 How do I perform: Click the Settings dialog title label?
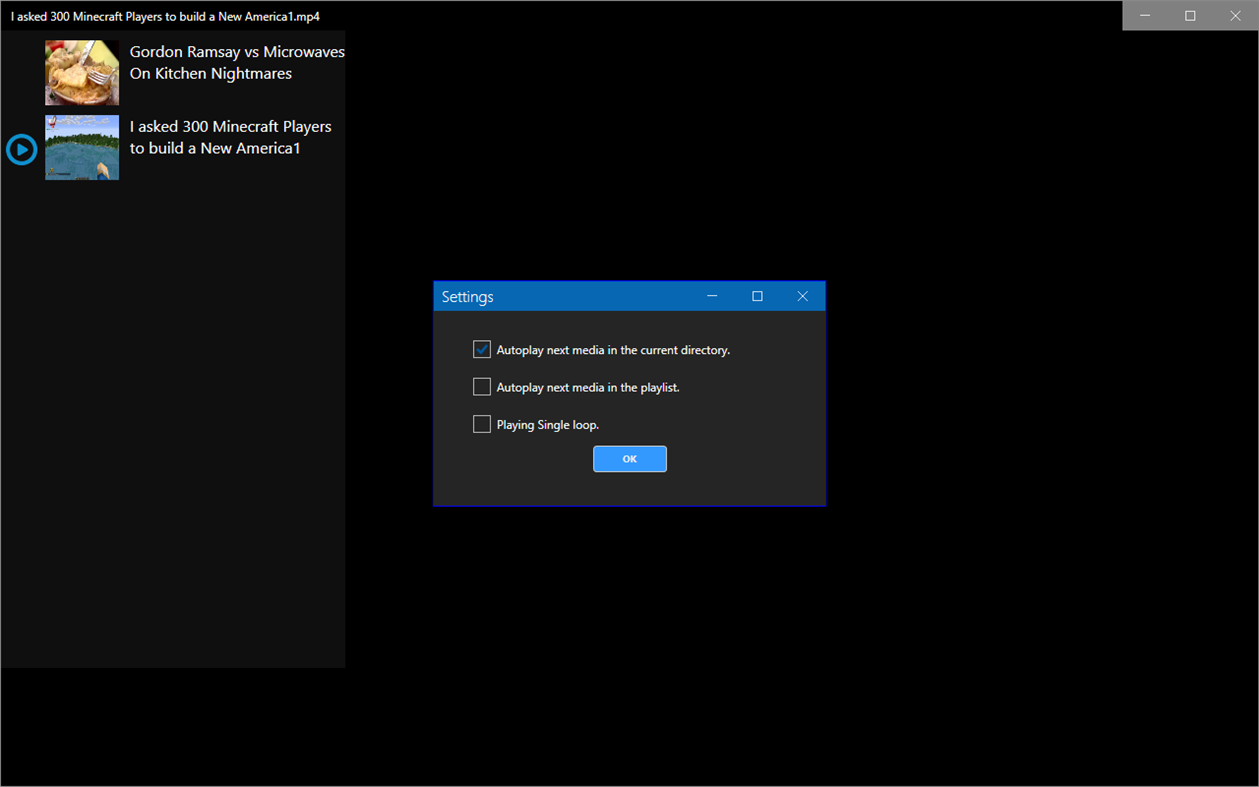click(x=467, y=296)
